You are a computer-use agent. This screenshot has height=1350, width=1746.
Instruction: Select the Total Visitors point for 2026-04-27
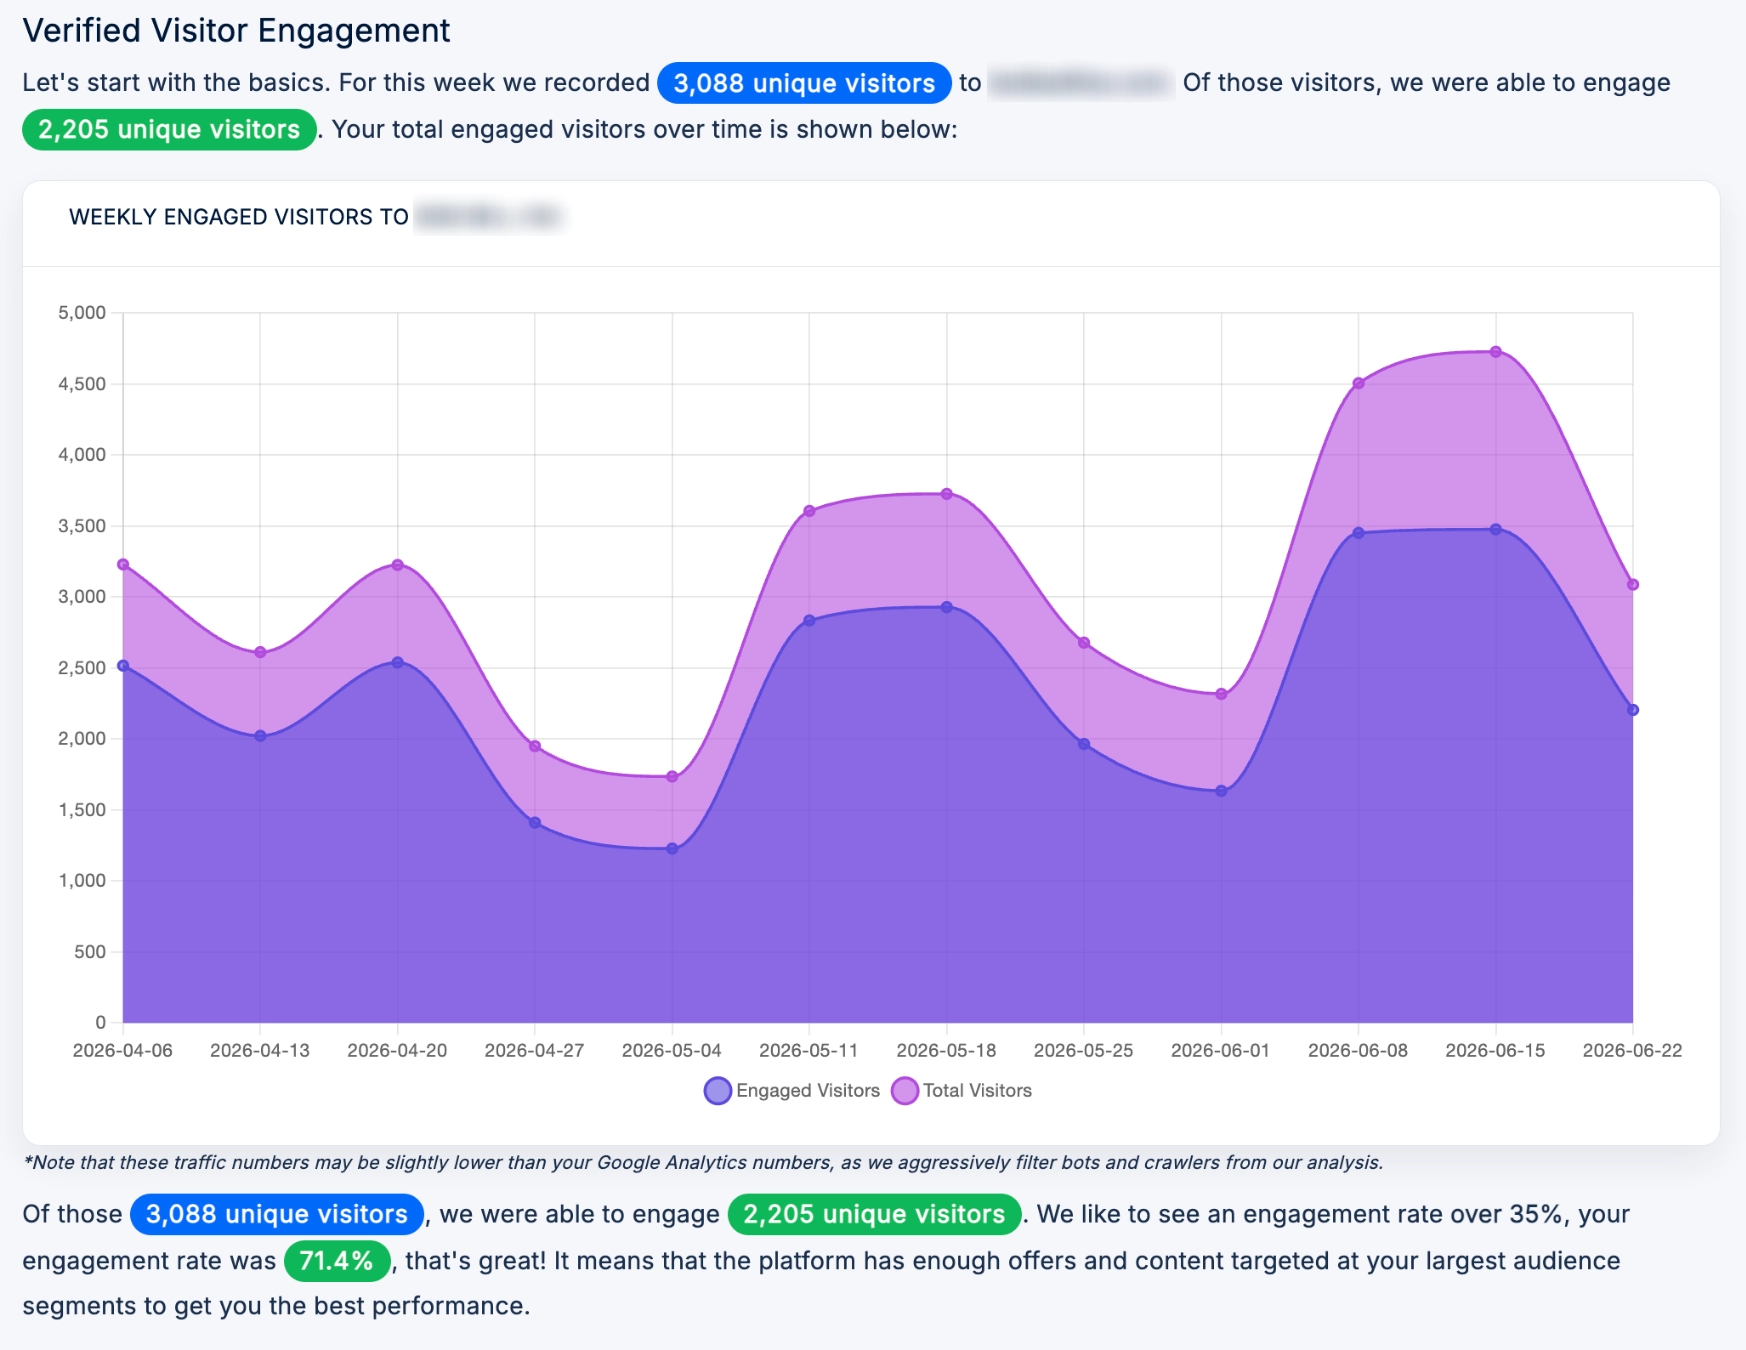click(535, 746)
